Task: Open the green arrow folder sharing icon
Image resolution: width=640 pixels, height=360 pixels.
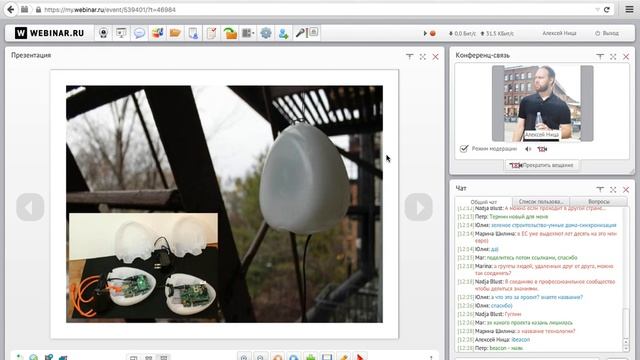Action: [x=230, y=33]
